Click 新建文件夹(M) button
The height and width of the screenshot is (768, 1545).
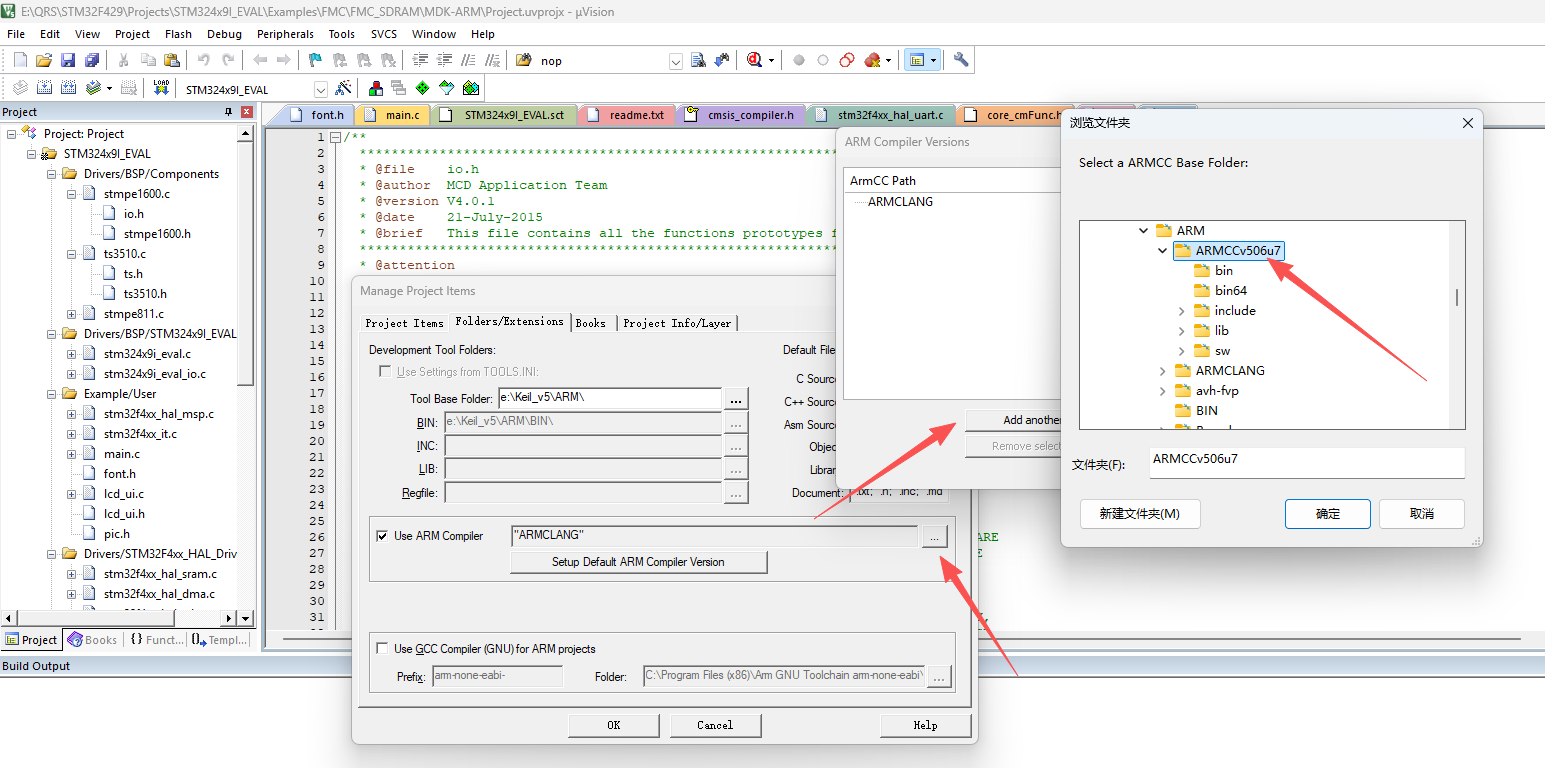pyautogui.click(x=1140, y=514)
